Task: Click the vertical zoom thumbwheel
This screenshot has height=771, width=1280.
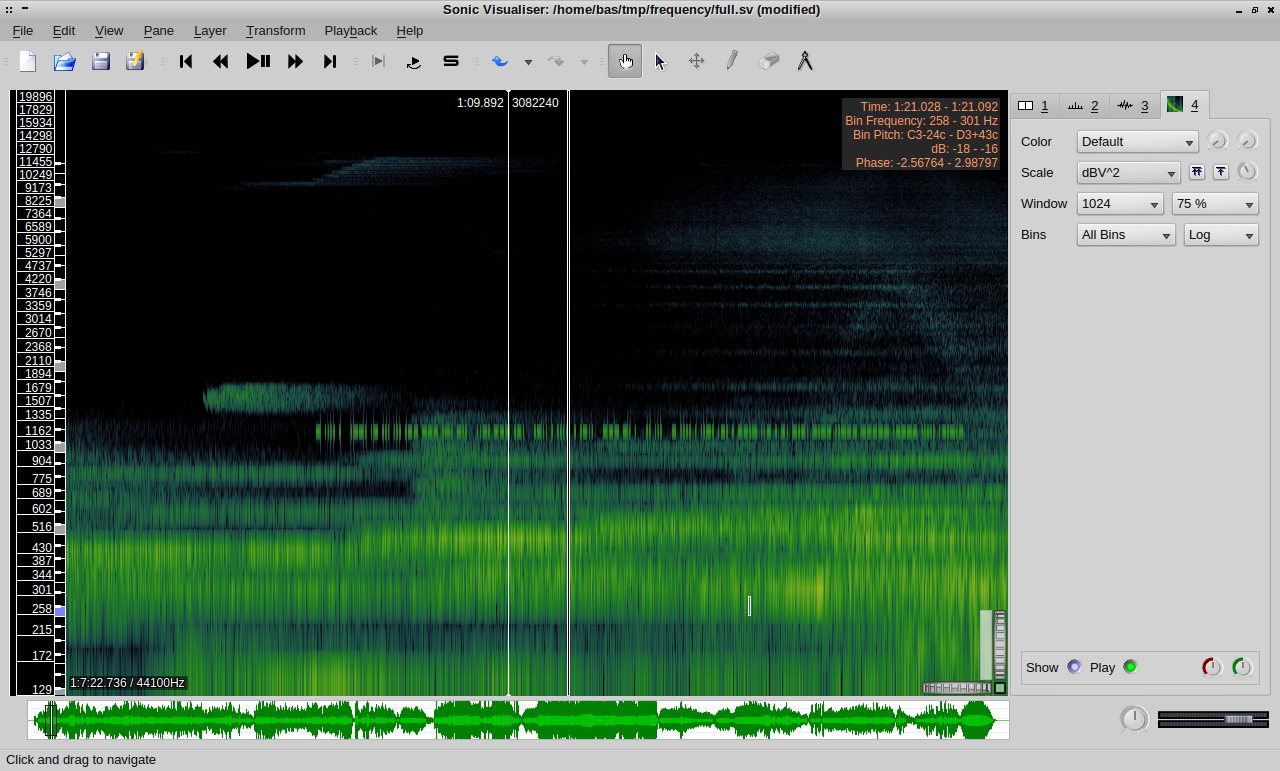Action: tap(1000, 645)
